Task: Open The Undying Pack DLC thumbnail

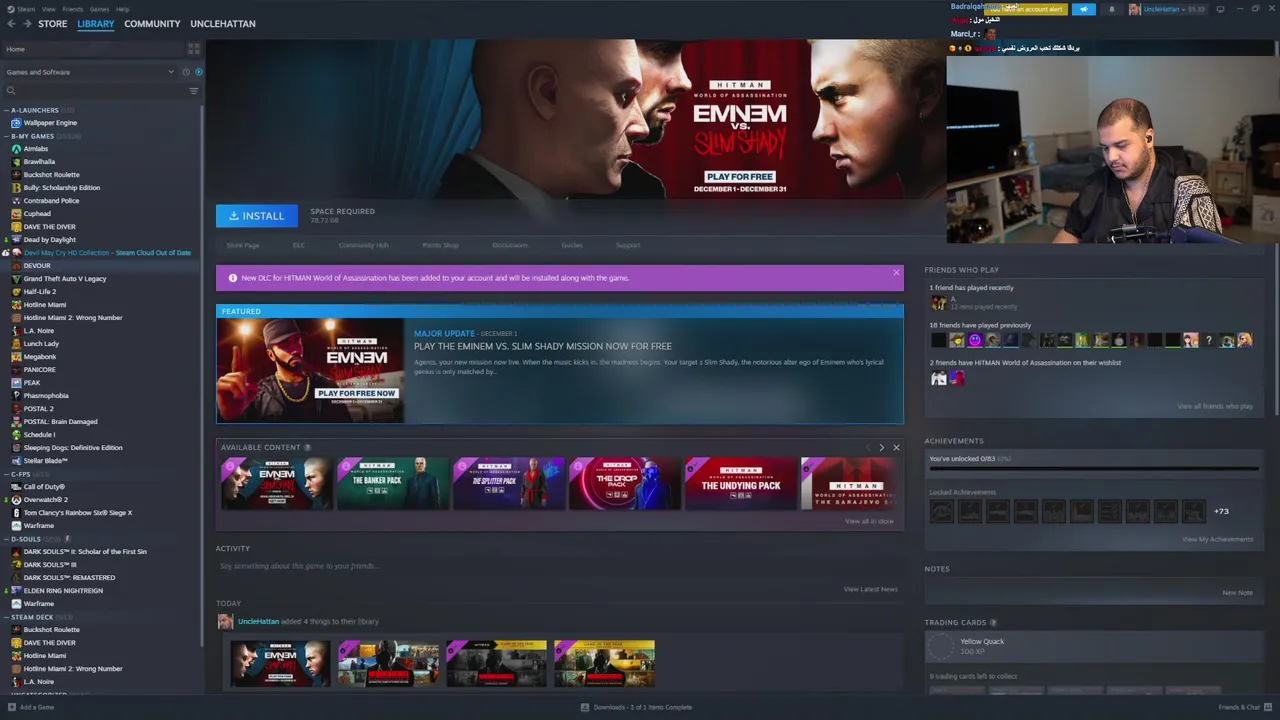Action: click(741, 483)
